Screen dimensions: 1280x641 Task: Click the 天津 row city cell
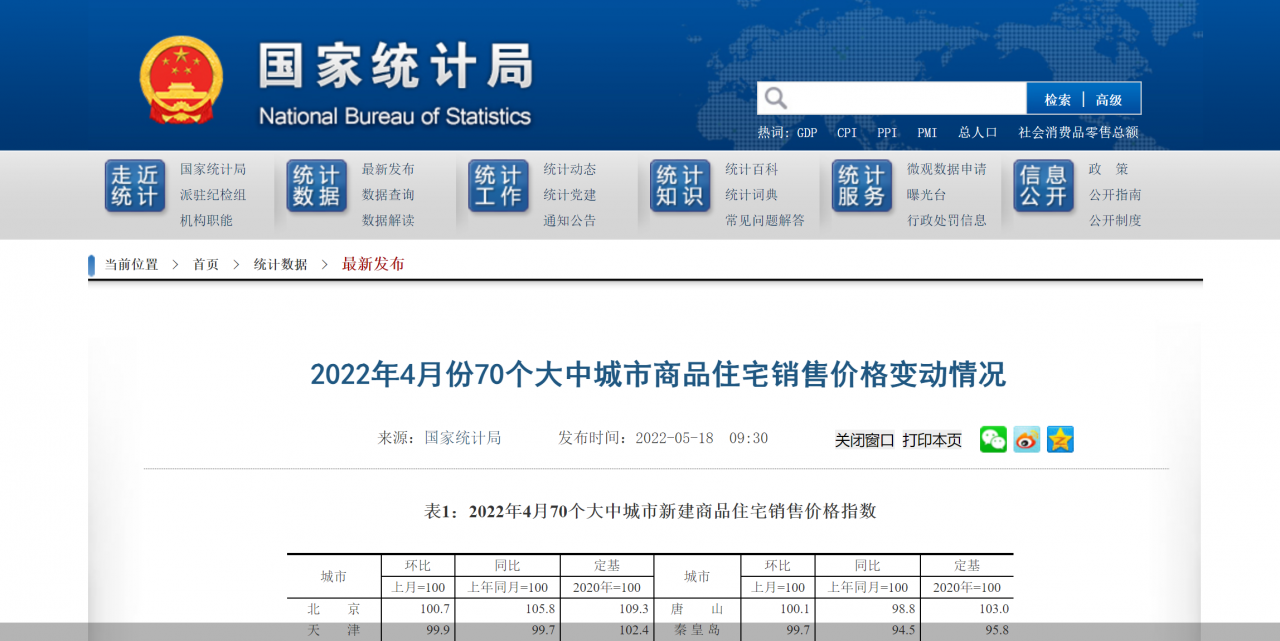[334, 631]
